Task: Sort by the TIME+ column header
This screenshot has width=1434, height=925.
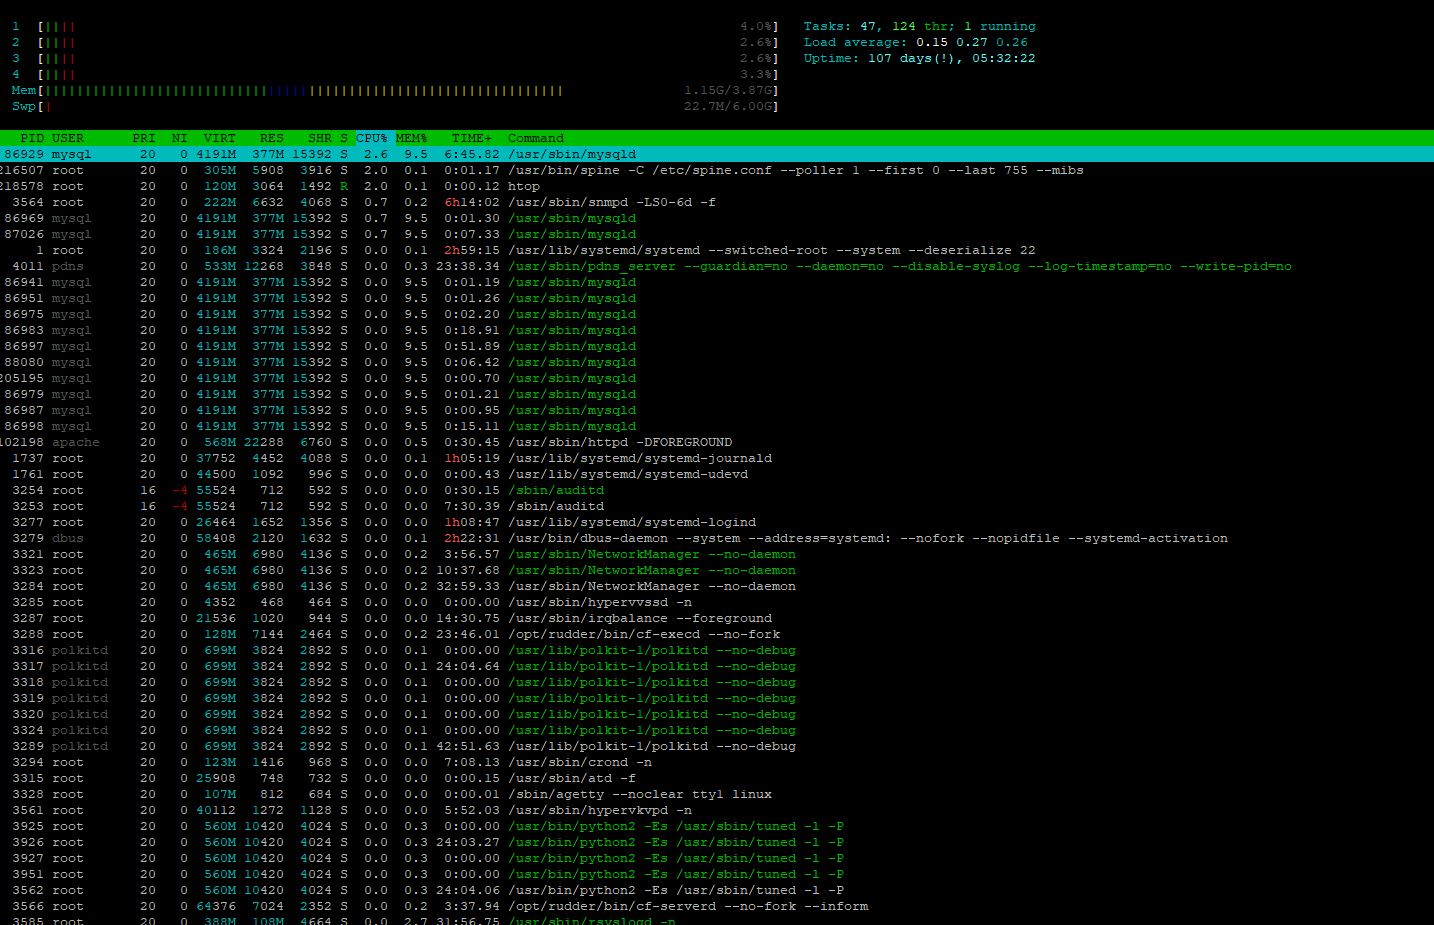Action: (472, 138)
